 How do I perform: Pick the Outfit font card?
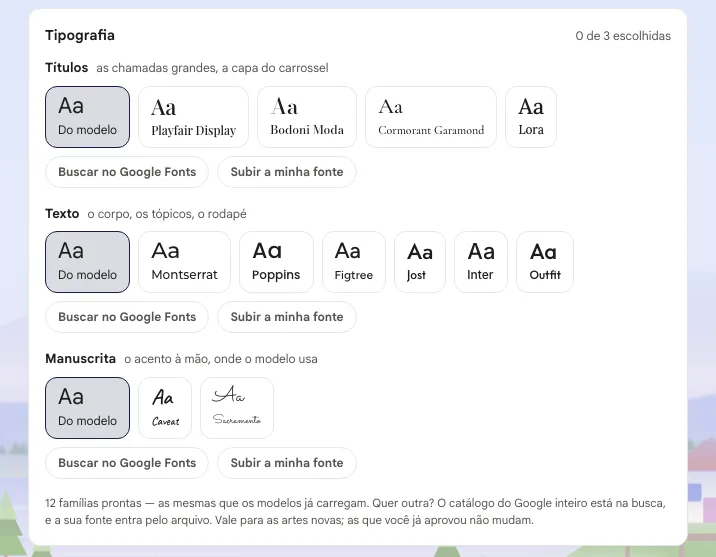point(545,262)
